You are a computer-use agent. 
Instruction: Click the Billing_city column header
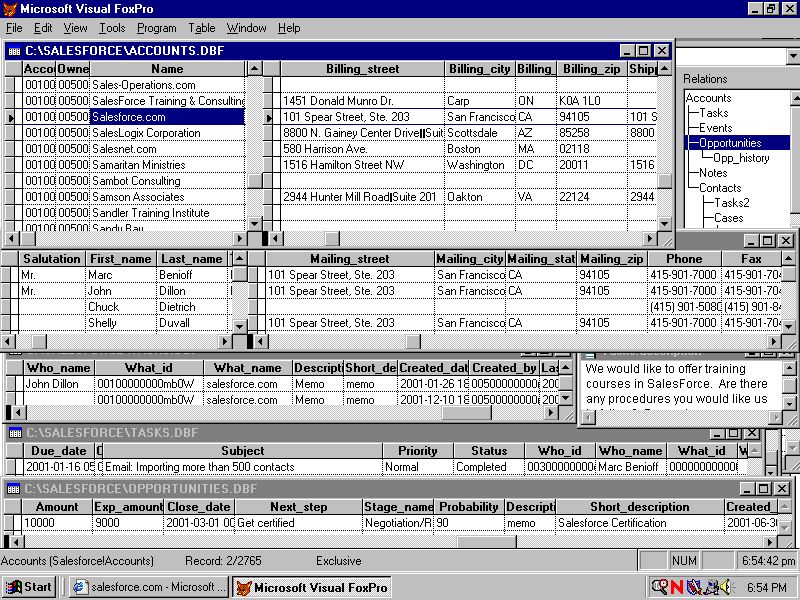(480, 69)
